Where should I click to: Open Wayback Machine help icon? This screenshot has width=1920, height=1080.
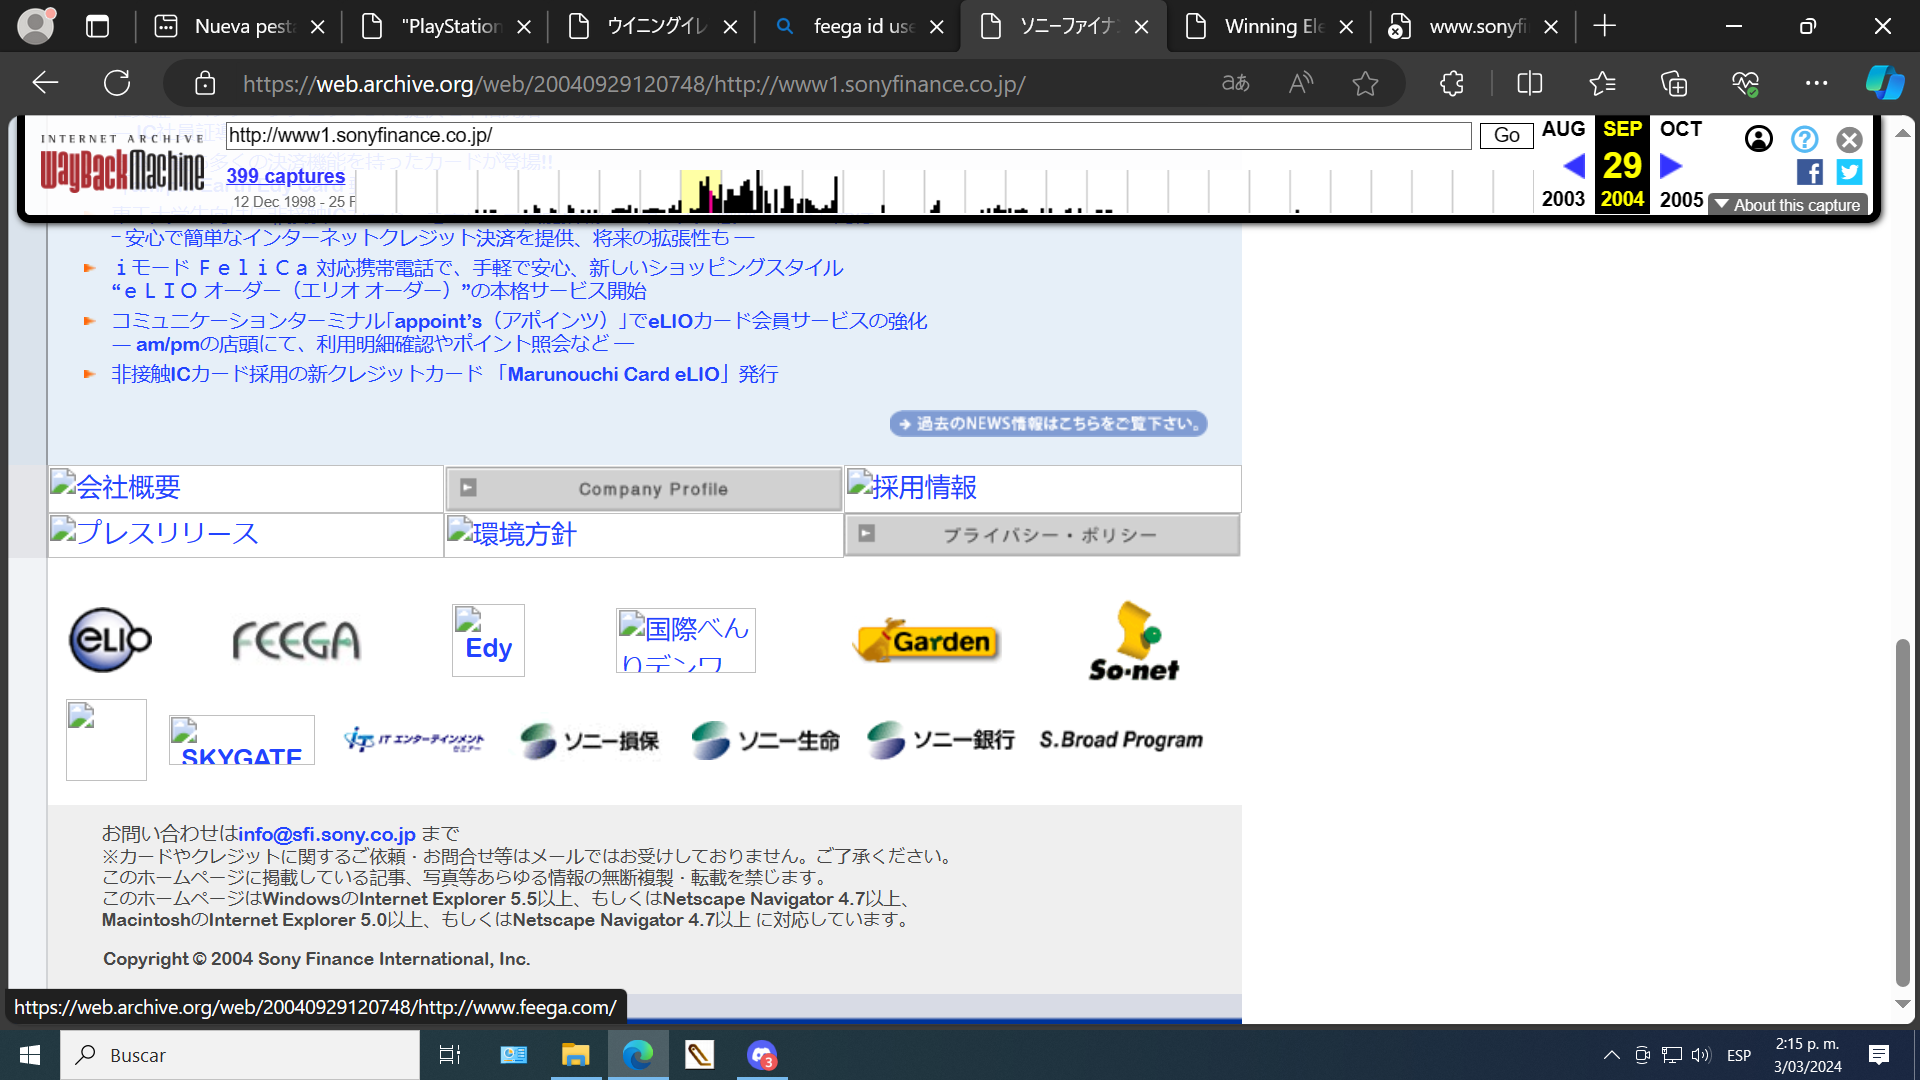1804,139
